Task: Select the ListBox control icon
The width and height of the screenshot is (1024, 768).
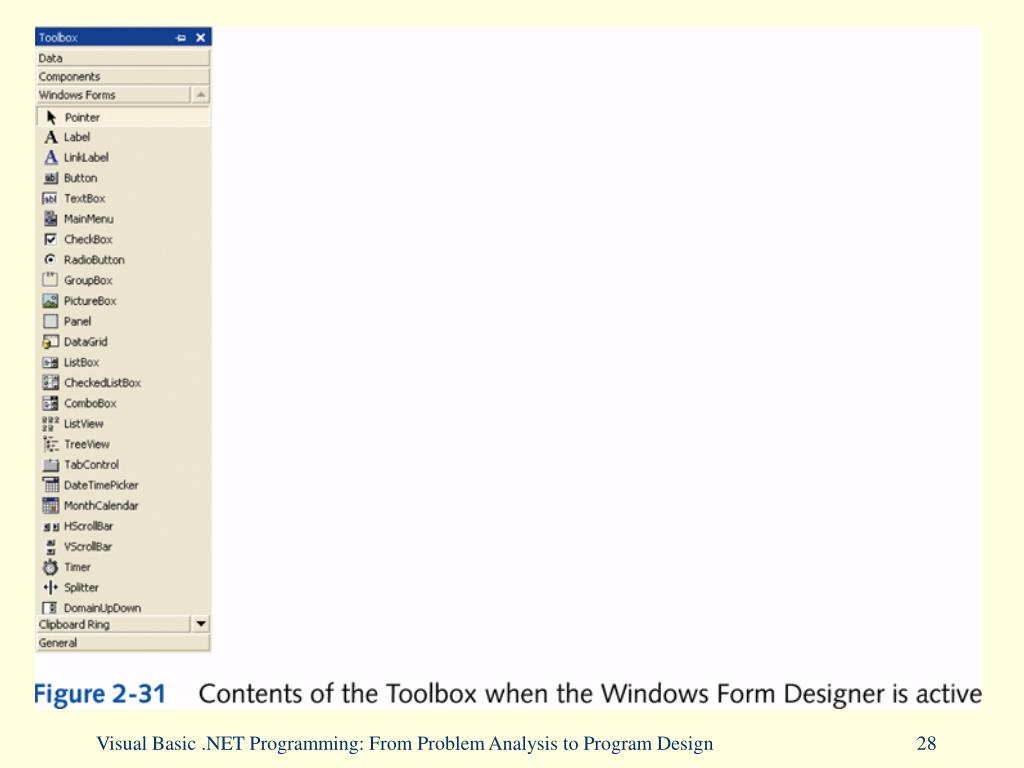Action: (50, 362)
